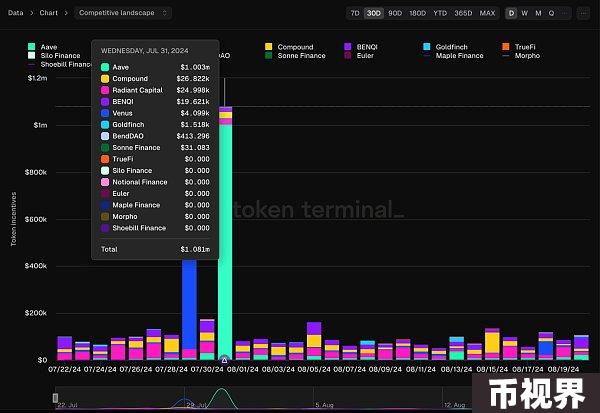Select the 90D time range

(395, 13)
